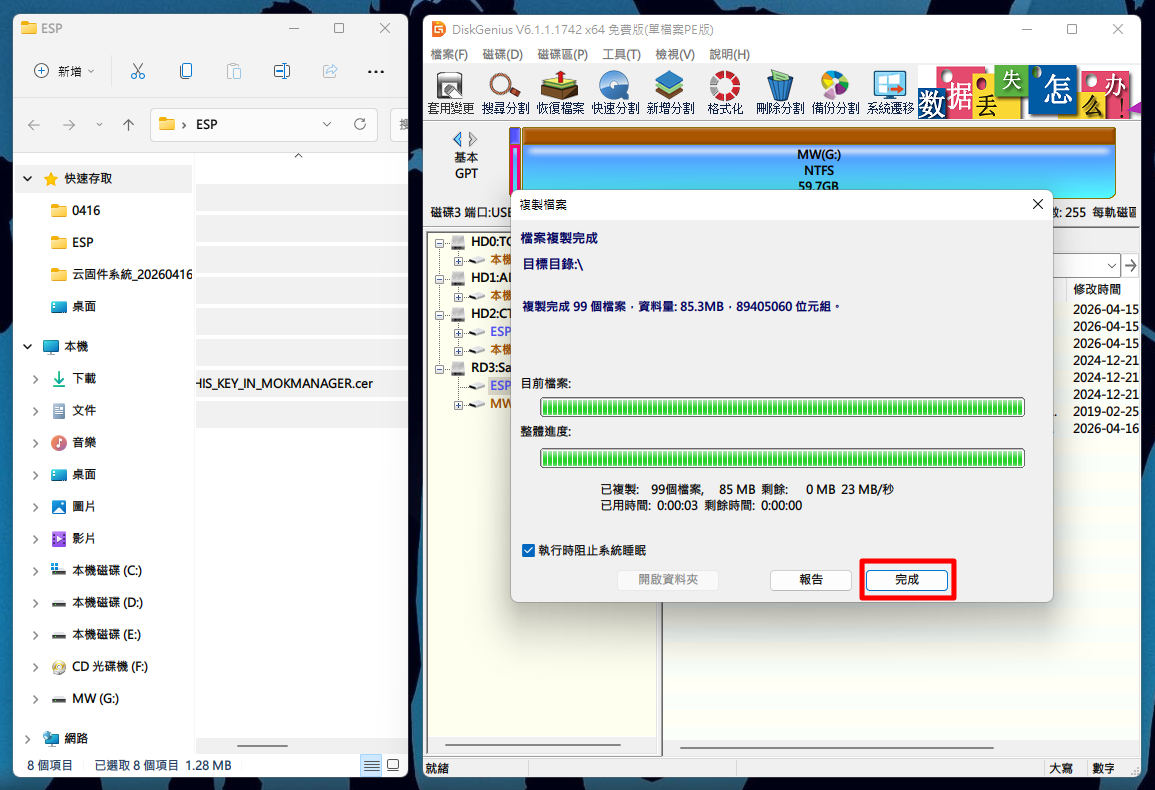Click the path go arrow button
Viewport: 1155px width, 790px height.
(x=1131, y=265)
